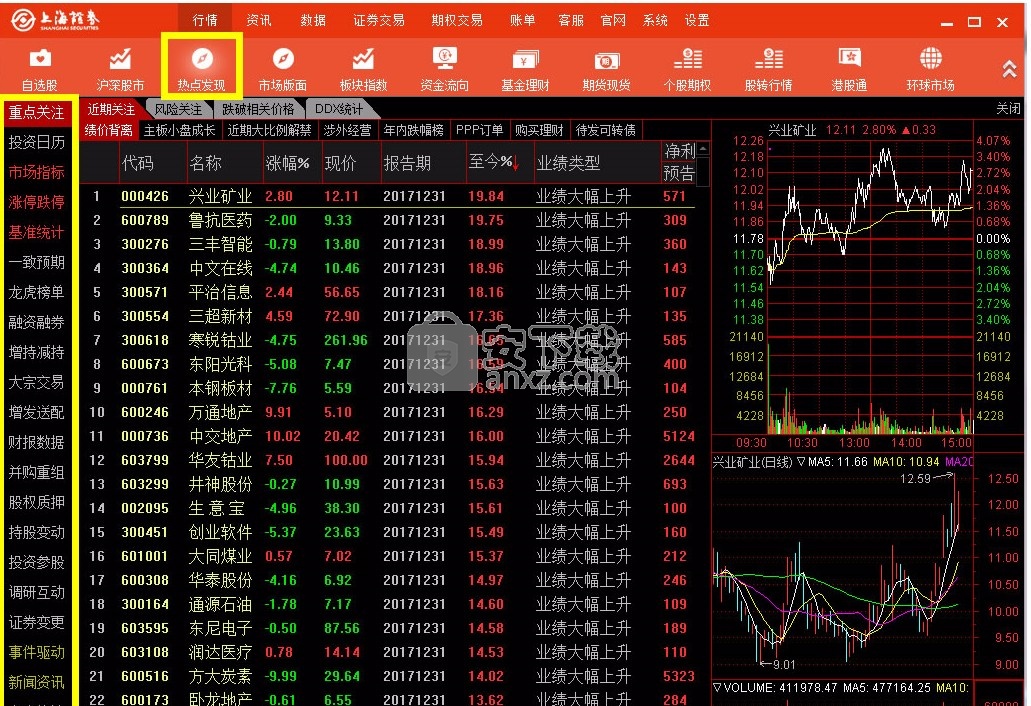Collapse the toolbar with double chevron
Screen dimensions: 1031x706
(x=1009, y=69)
